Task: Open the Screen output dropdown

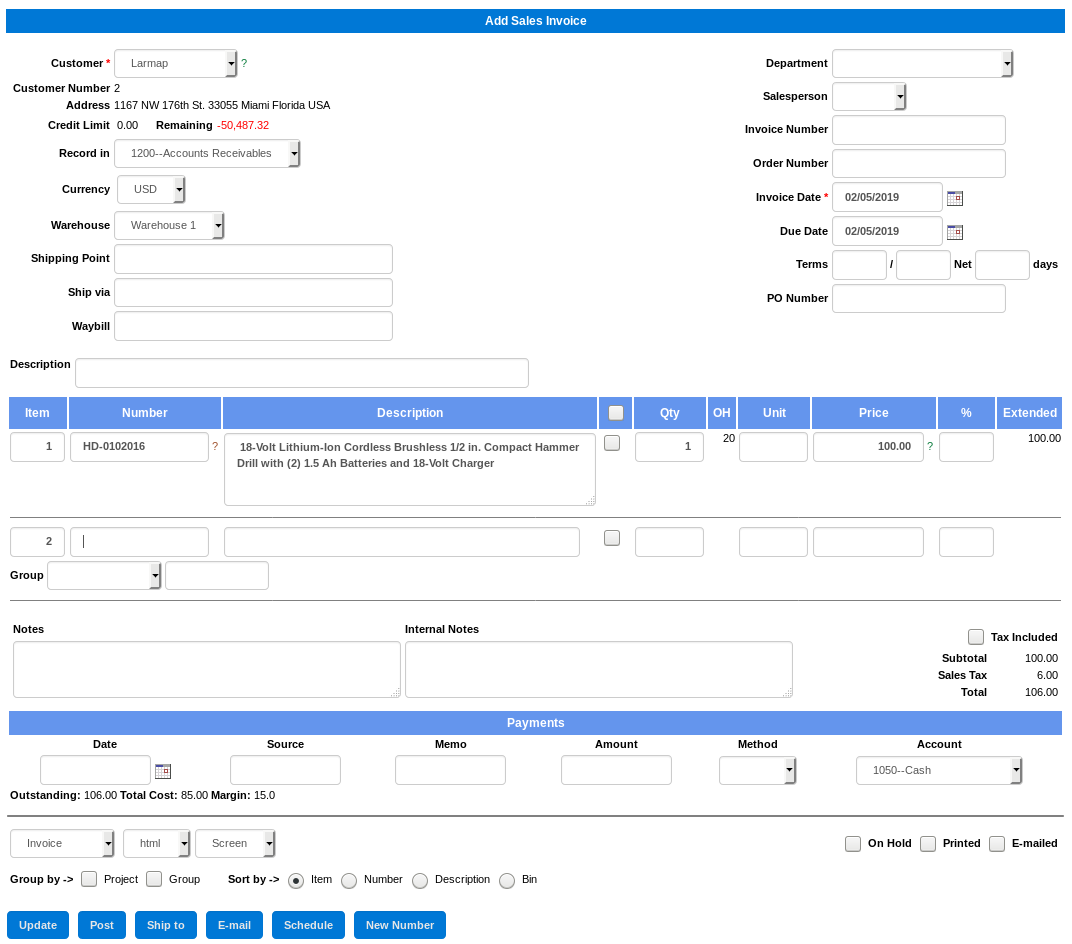Action: 235,844
